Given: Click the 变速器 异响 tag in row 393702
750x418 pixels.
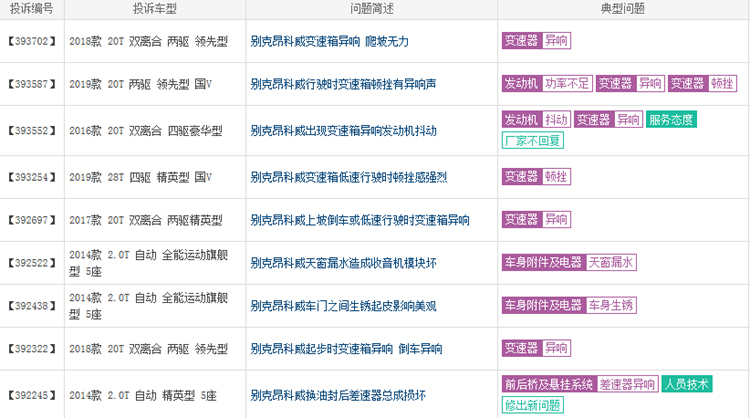Looking at the screenshot, I should [x=536, y=41].
